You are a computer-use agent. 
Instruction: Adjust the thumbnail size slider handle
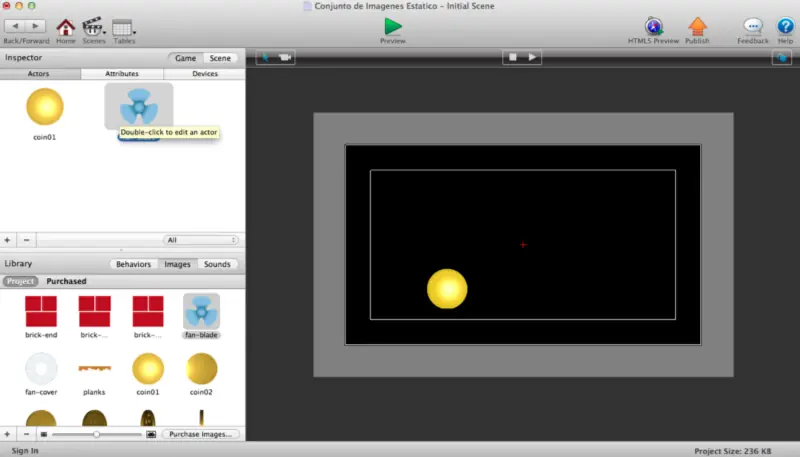pos(96,435)
